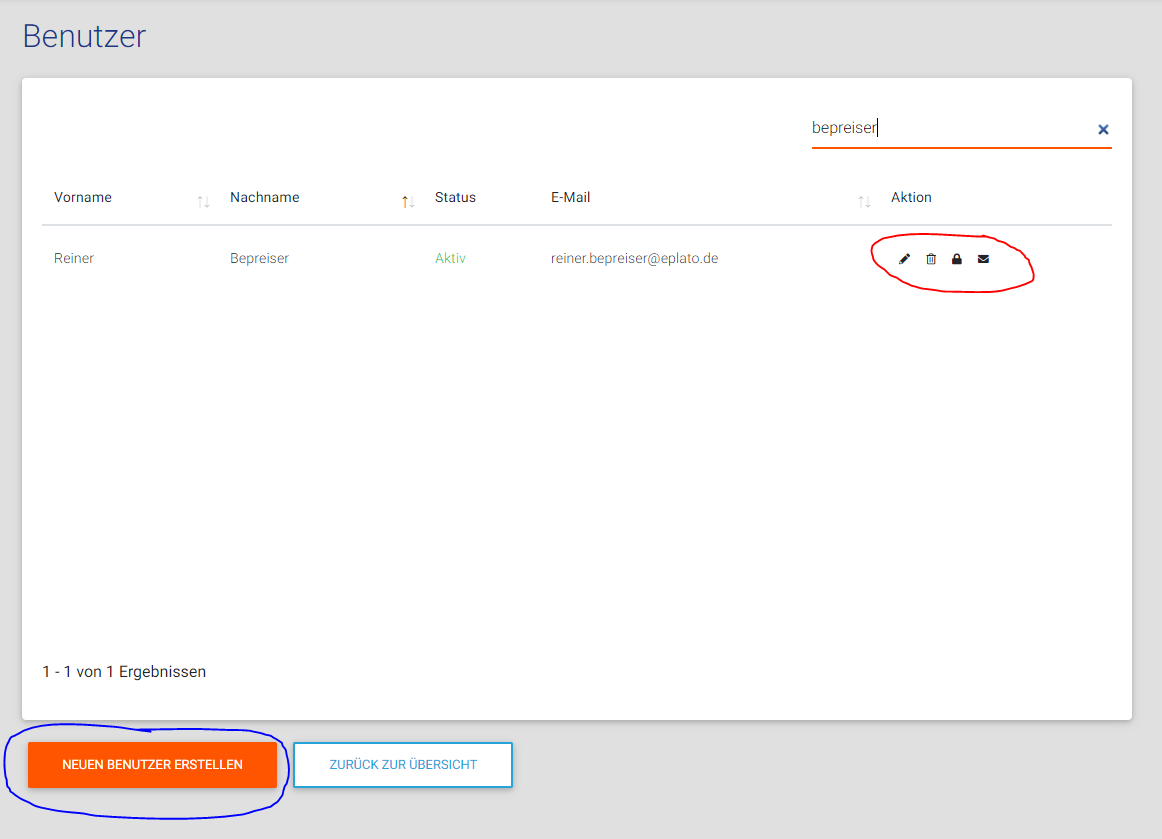Select the first name cell "Reiner"
The image size is (1162, 839).
pos(74,258)
